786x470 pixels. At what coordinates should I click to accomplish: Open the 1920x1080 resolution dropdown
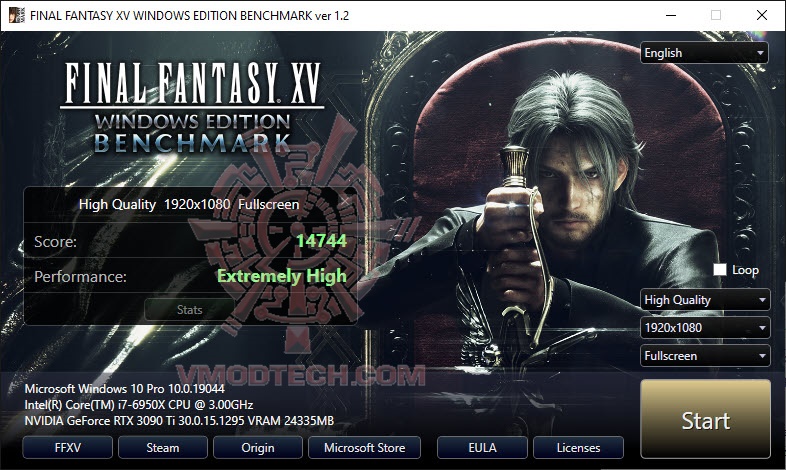(705, 328)
